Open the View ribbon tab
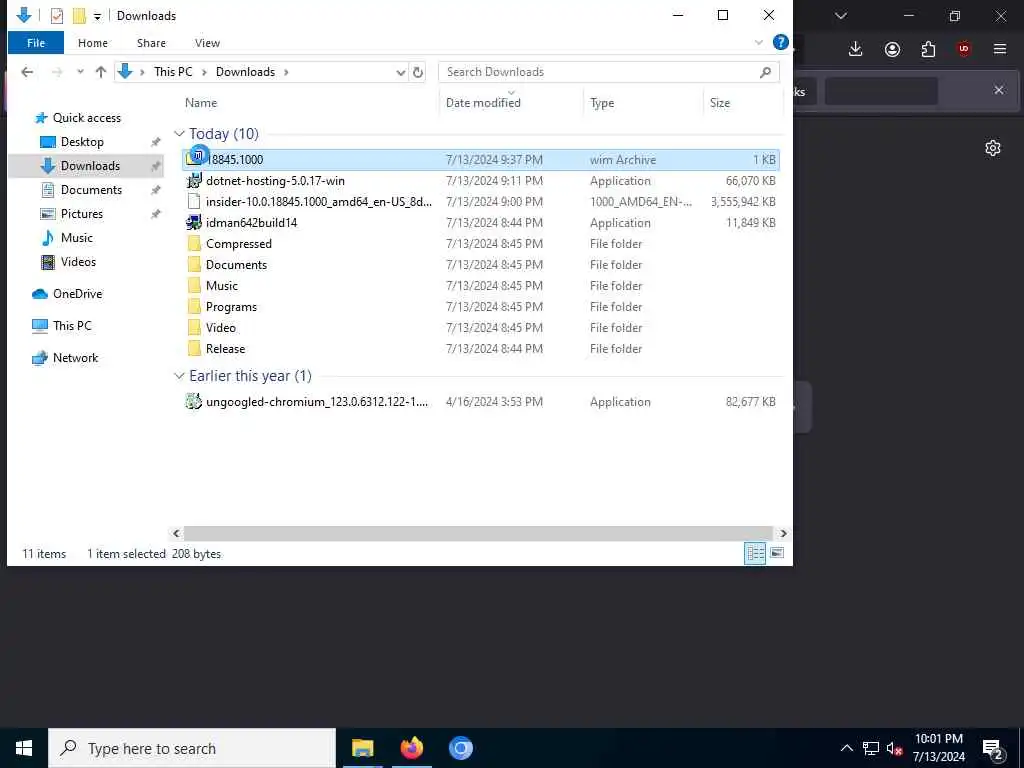The height and width of the screenshot is (768, 1024). click(207, 43)
